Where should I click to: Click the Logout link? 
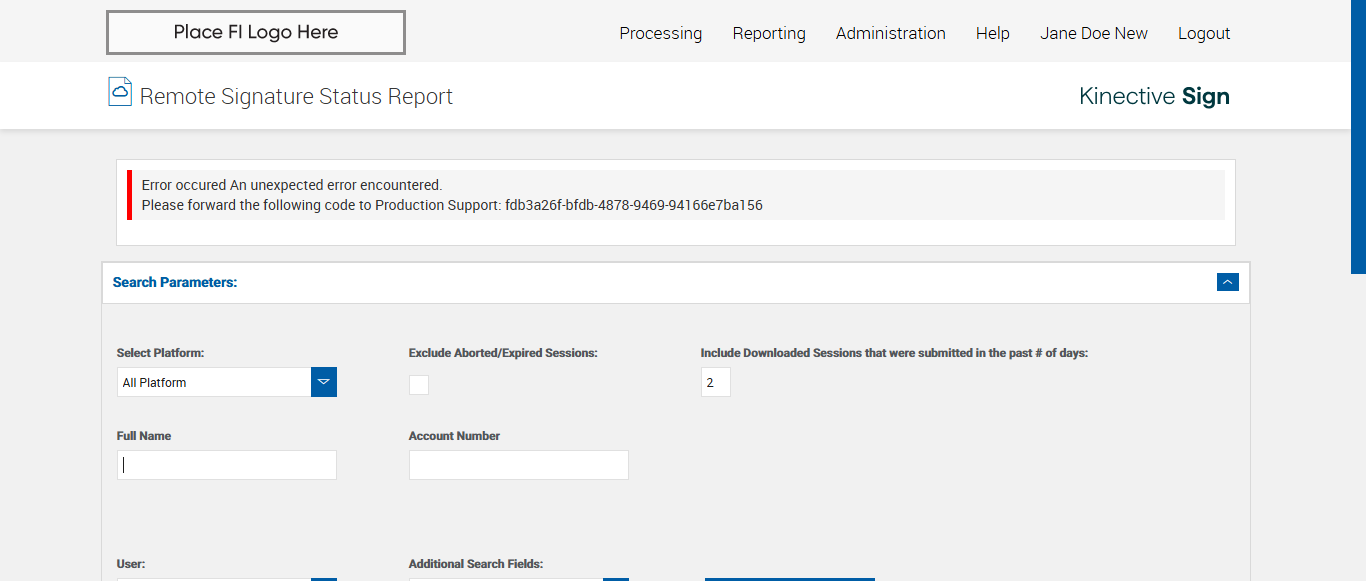pos(1204,33)
